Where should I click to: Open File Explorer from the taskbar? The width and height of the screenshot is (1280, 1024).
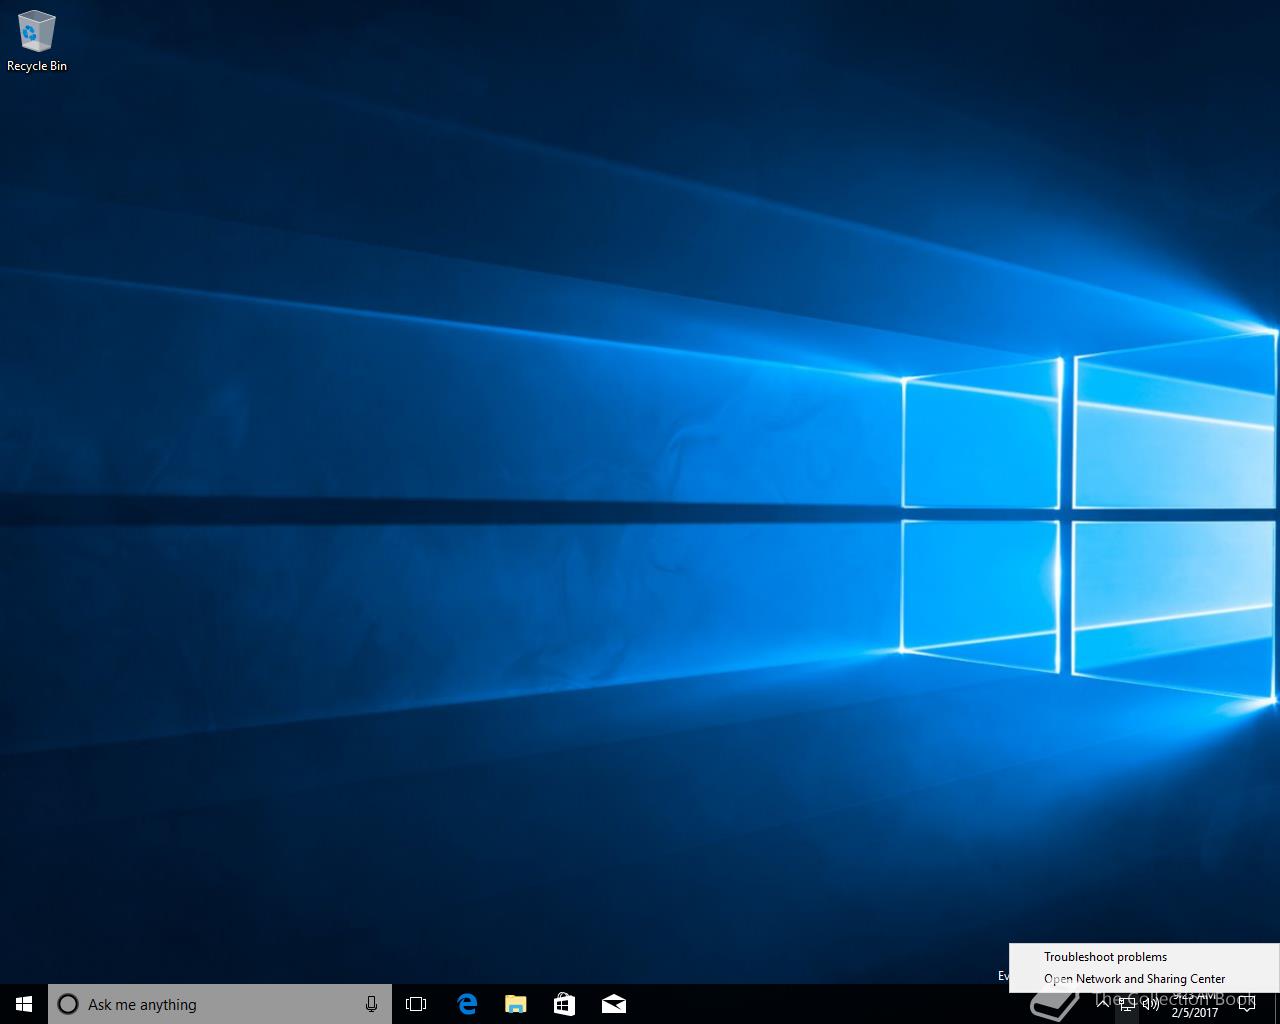515,1004
